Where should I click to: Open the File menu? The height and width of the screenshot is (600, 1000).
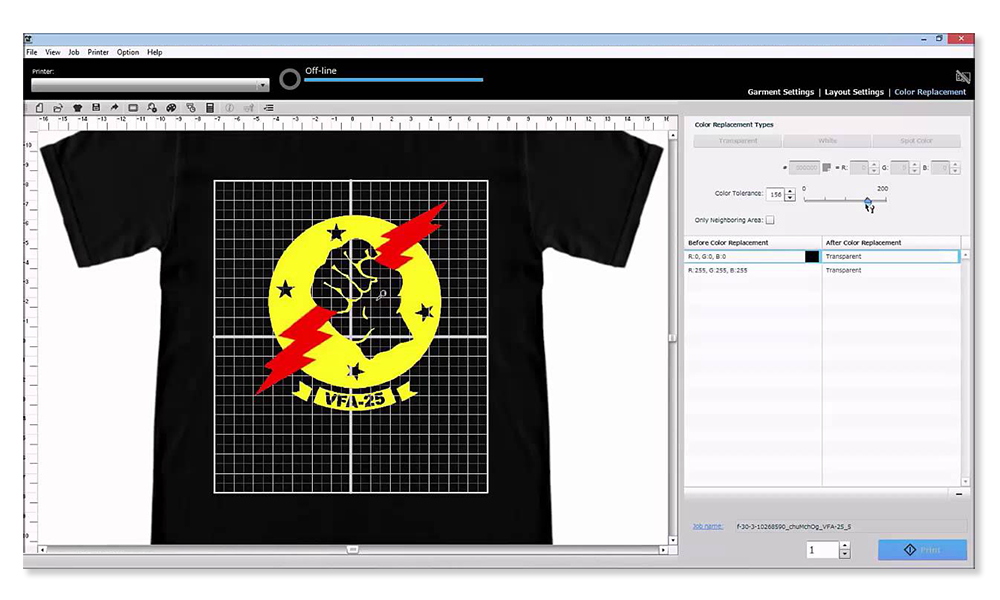point(32,52)
